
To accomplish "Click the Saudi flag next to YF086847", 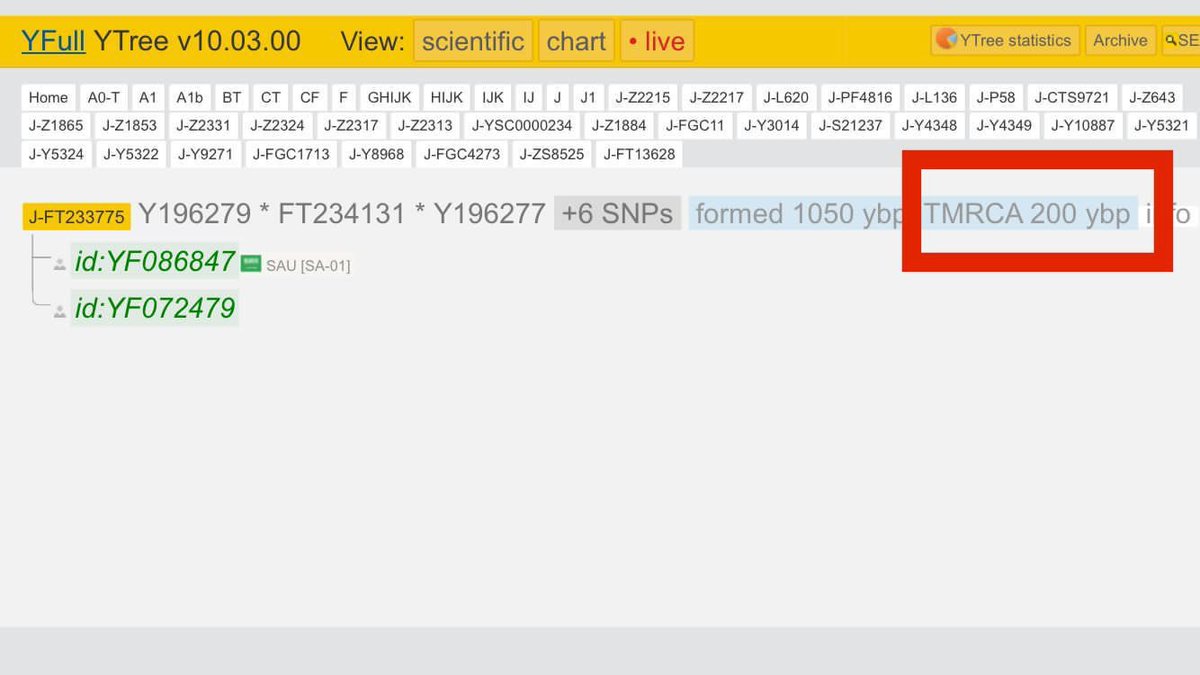I will click(x=251, y=263).
